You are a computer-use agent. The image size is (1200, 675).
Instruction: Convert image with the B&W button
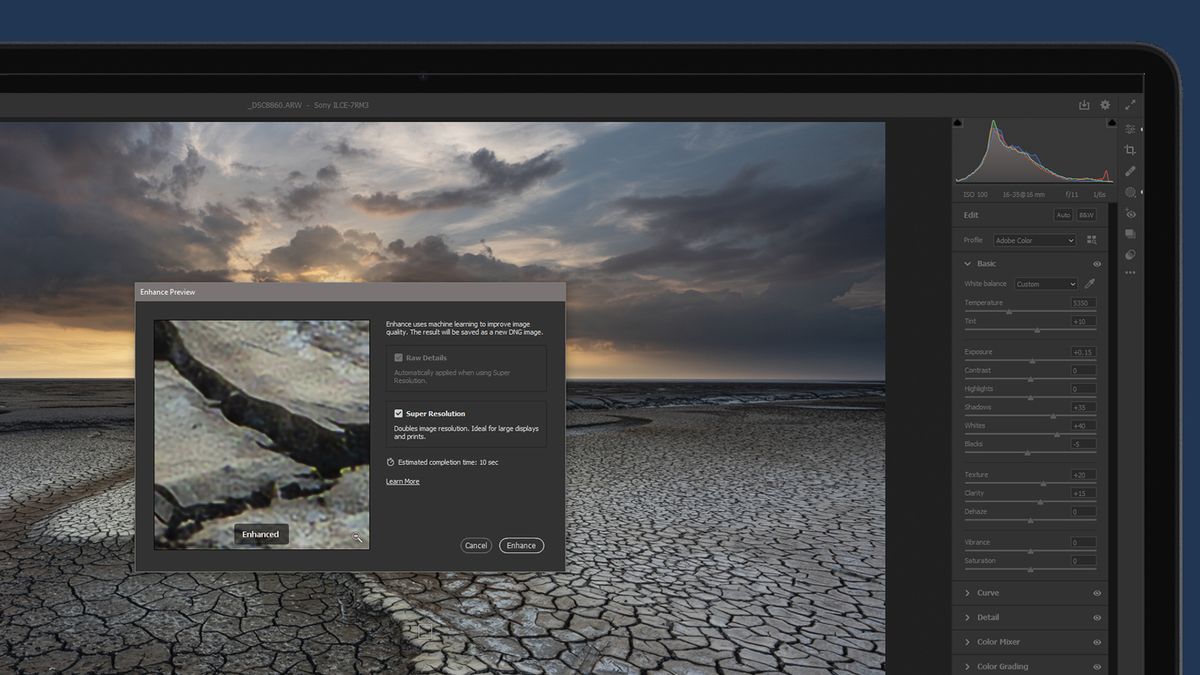[x=1086, y=215]
